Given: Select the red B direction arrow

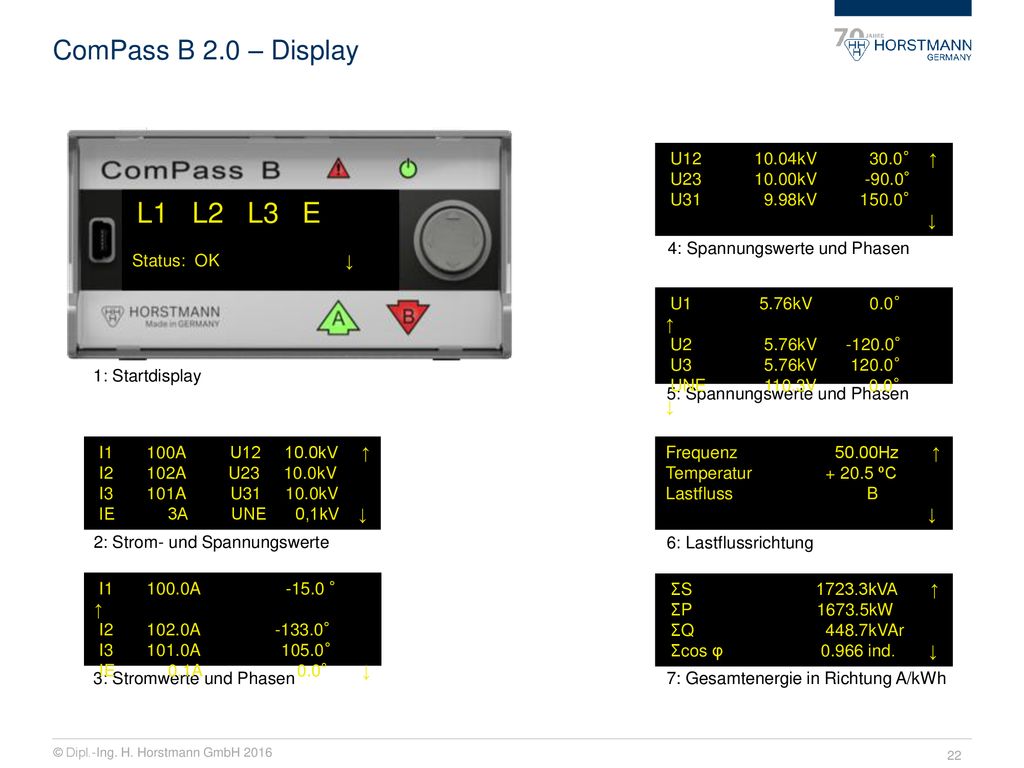Looking at the screenshot, I should tap(408, 317).
